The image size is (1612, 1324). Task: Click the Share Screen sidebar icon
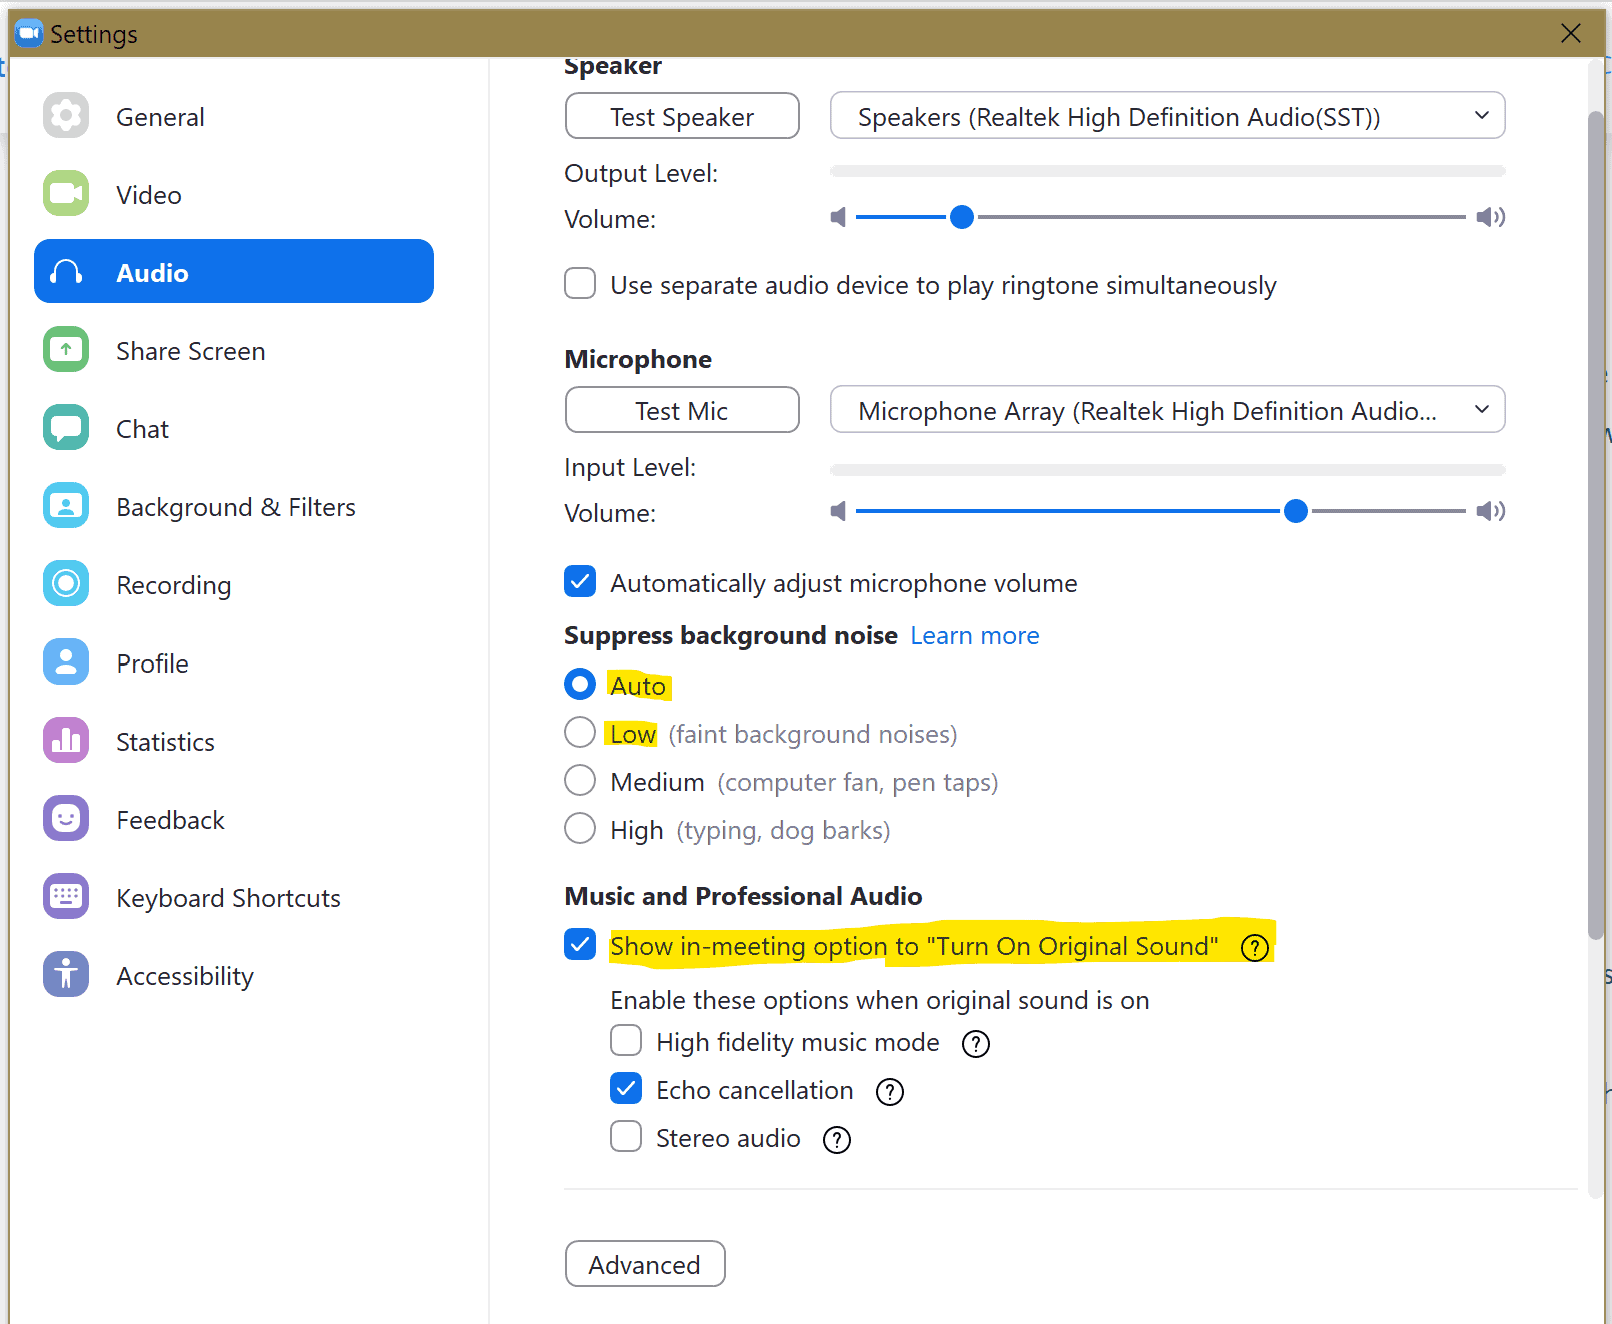click(66, 350)
